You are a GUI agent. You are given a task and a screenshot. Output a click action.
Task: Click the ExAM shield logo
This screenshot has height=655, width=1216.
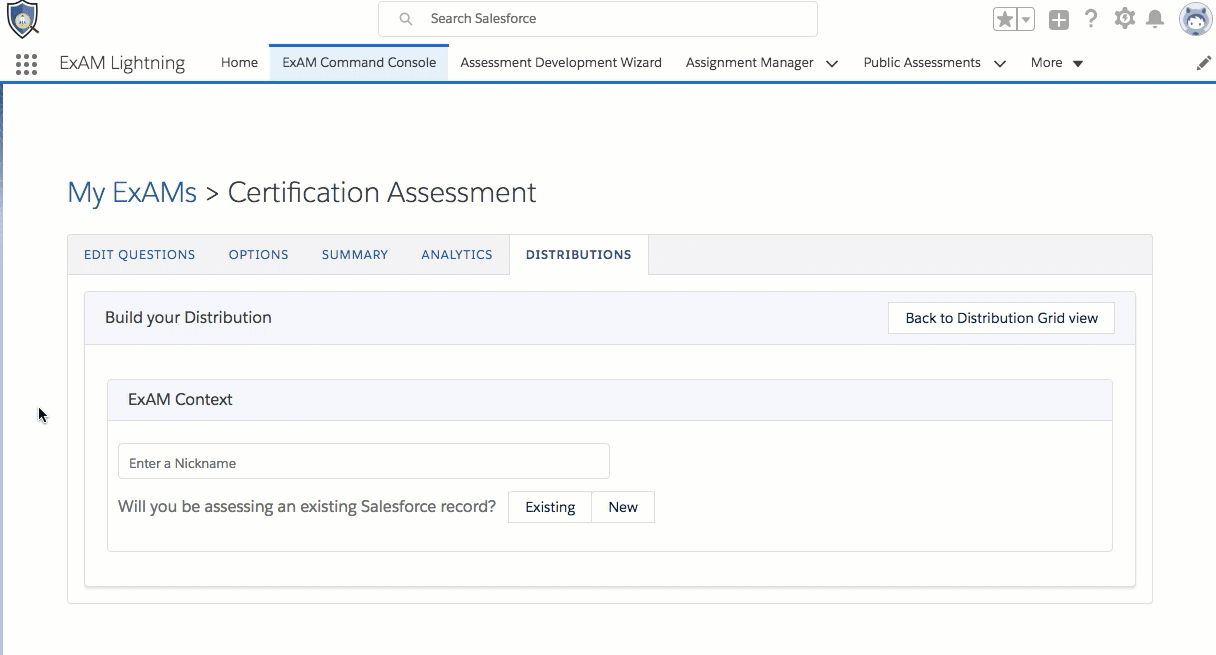23,19
